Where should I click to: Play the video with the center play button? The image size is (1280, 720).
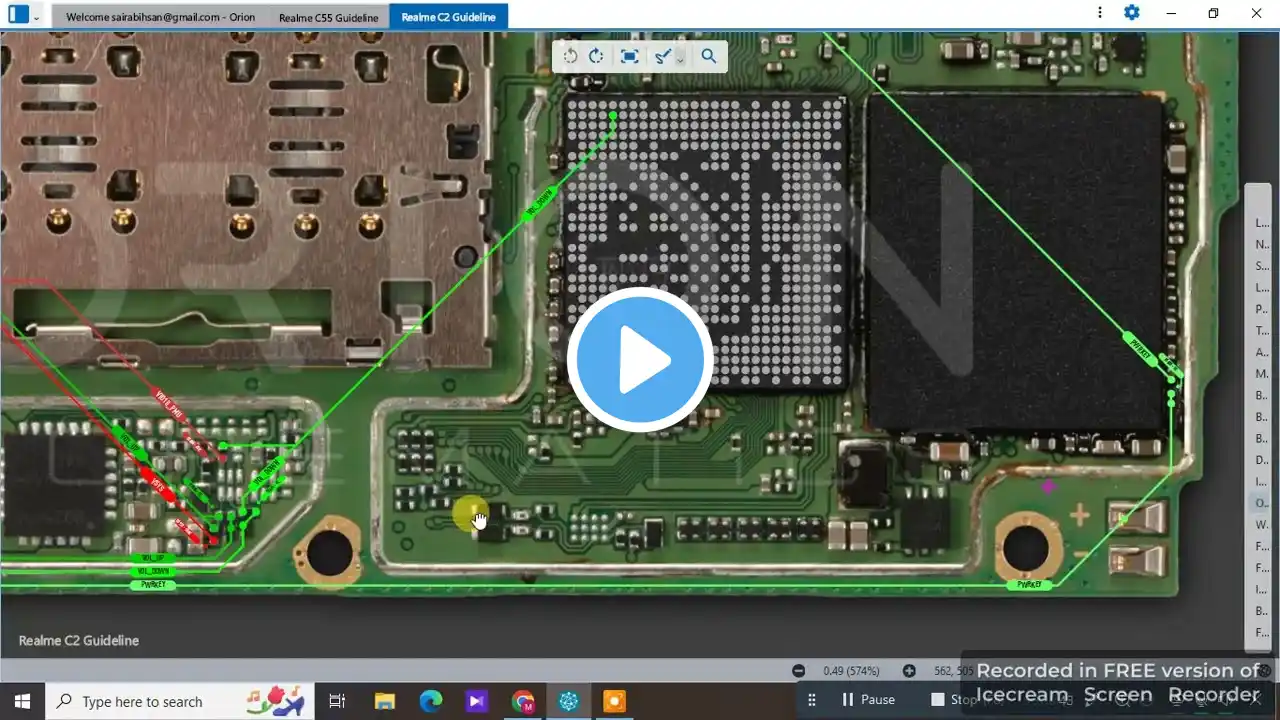click(640, 359)
